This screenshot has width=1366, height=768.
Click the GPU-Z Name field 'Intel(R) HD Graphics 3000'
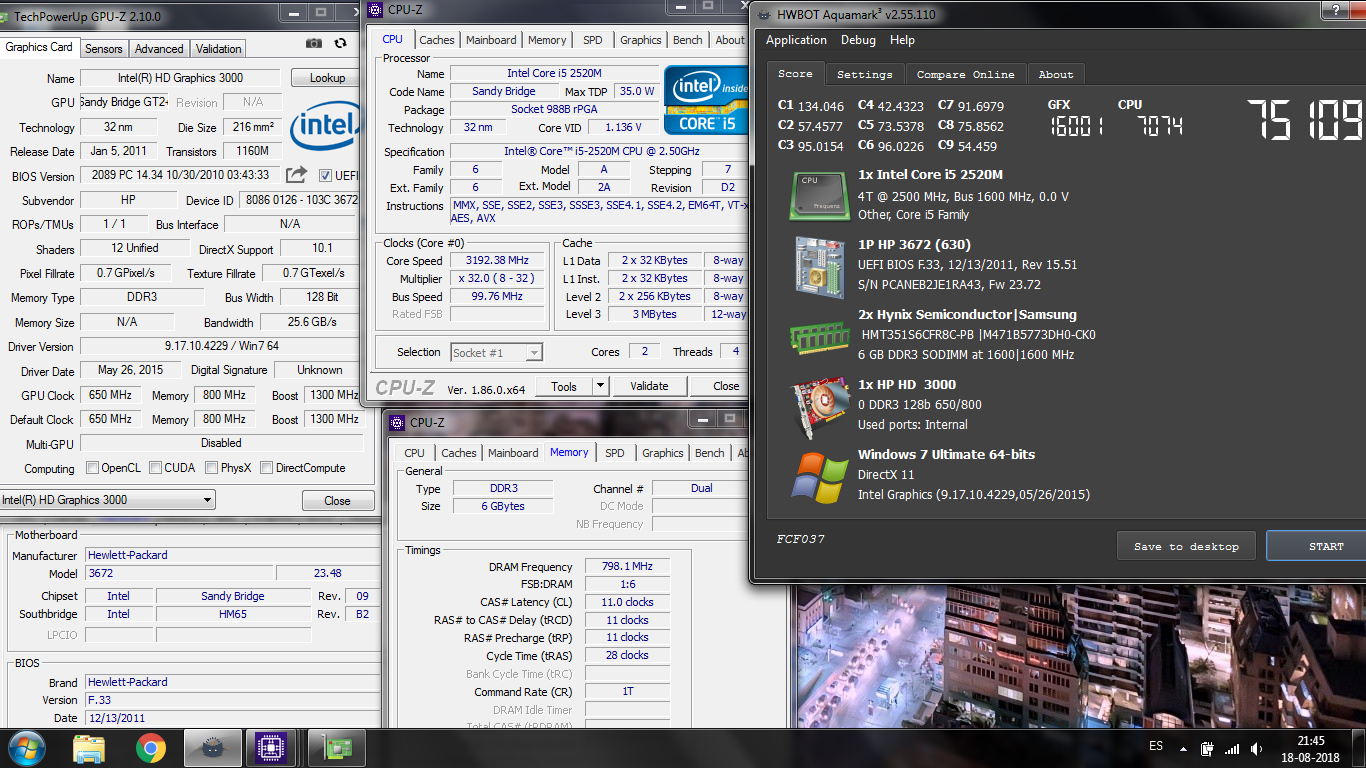pyautogui.click(x=180, y=78)
